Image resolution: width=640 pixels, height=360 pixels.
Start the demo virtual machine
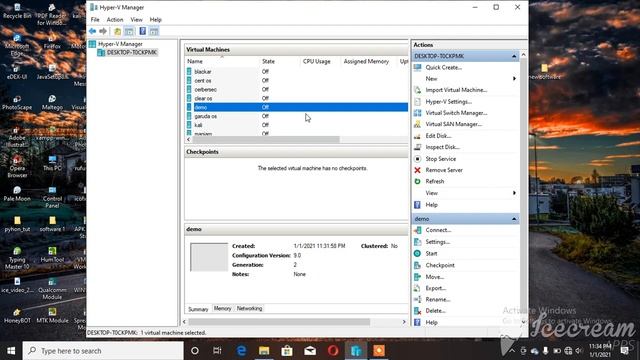tap(431, 253)
